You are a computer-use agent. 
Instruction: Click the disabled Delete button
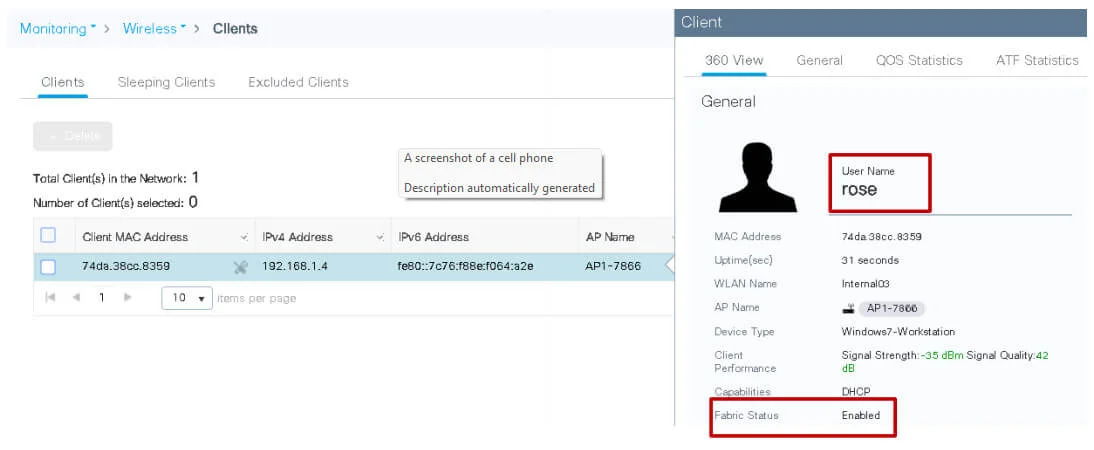73,136
